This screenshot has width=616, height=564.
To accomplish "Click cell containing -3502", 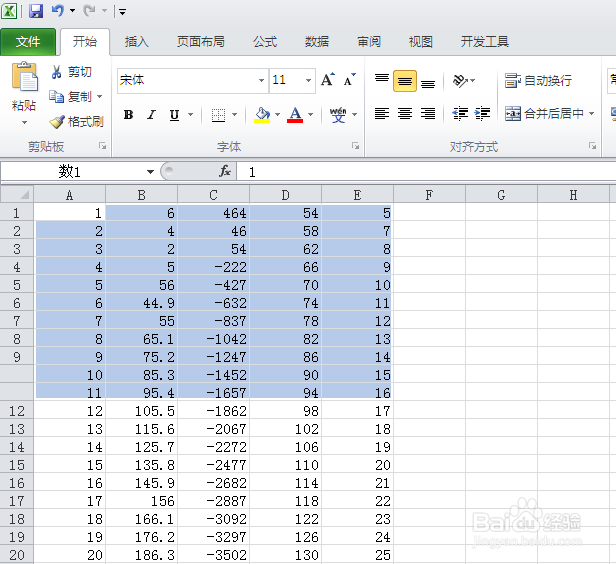I will coord(213,555).
